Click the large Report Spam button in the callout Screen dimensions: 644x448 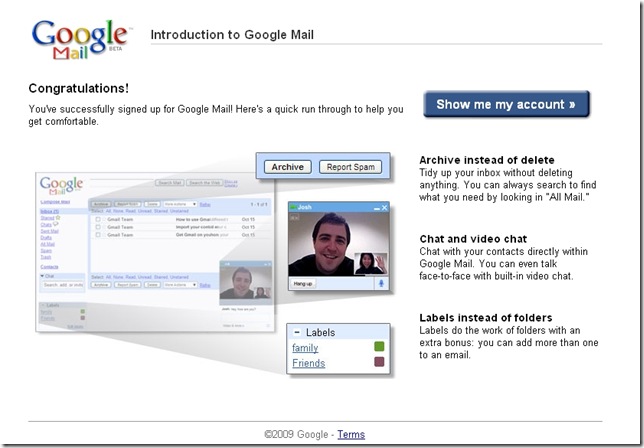pos(350,167)
